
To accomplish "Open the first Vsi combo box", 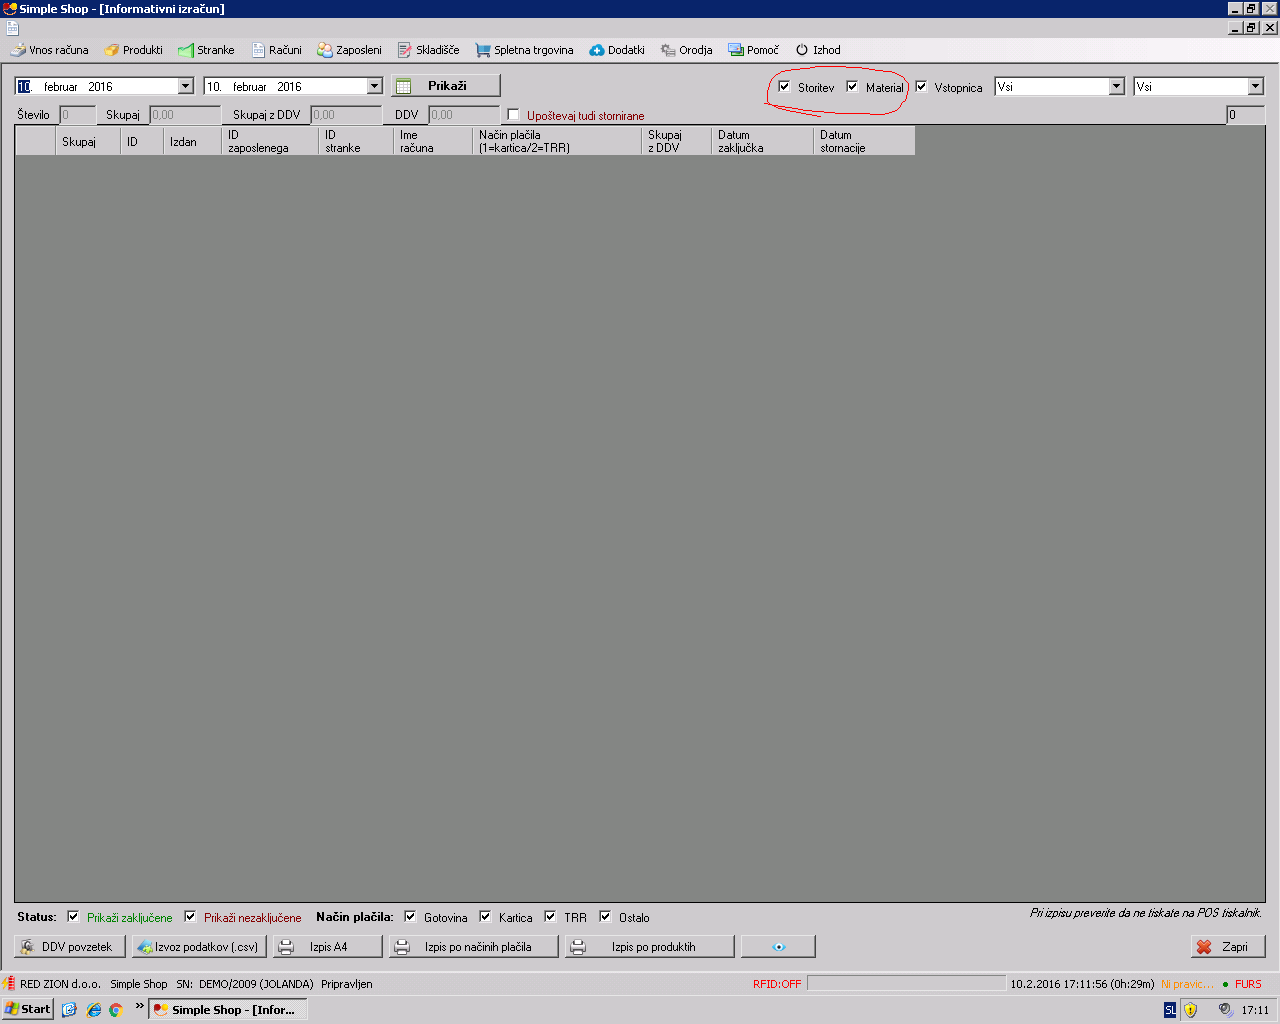I will pos(1116,87).
